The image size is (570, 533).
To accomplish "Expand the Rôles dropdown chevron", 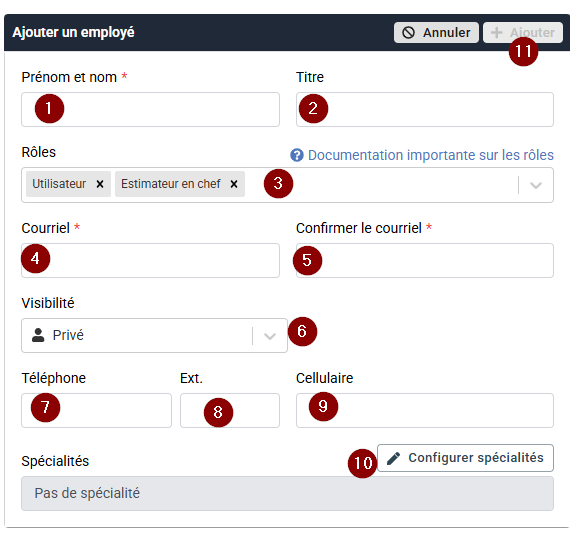I will pyautogui.click(x=536, y=185).
